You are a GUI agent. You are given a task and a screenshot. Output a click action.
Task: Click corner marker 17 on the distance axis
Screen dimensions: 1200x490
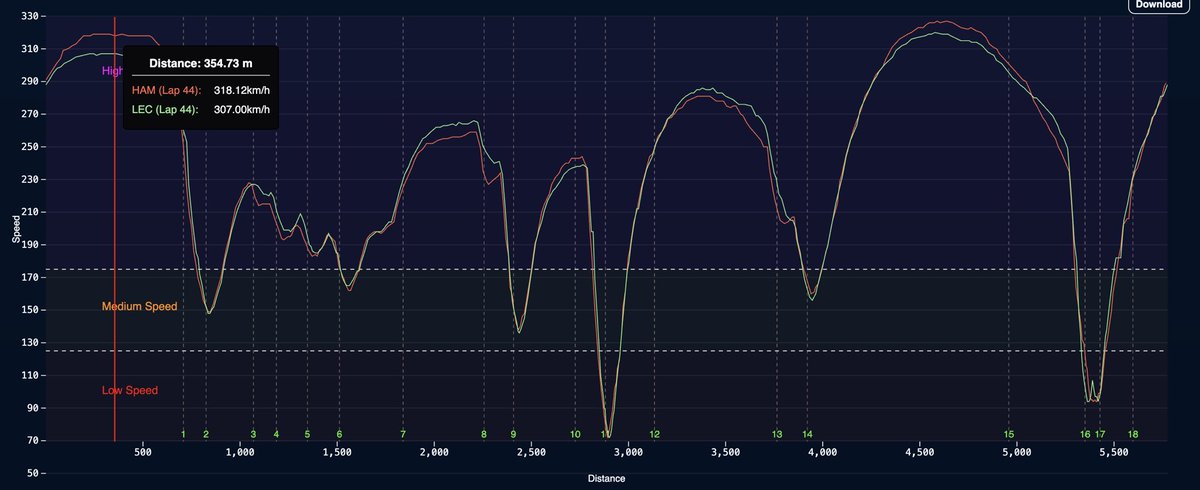[x=1100, y=435]
